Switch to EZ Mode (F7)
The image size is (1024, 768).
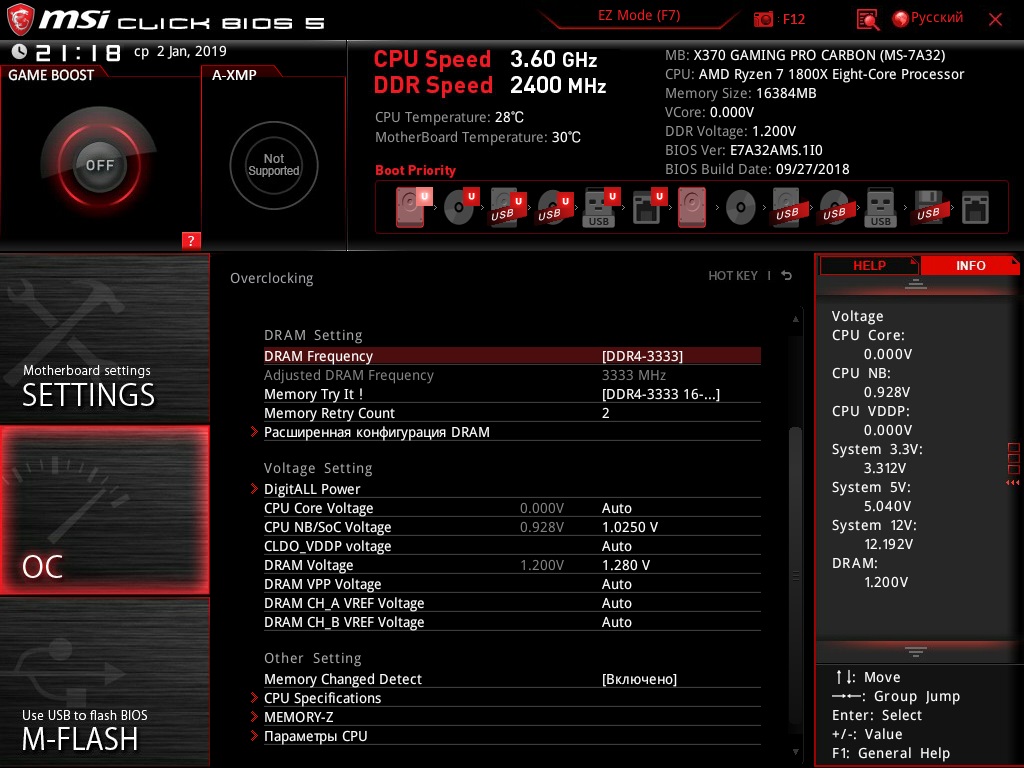[639, 15]
